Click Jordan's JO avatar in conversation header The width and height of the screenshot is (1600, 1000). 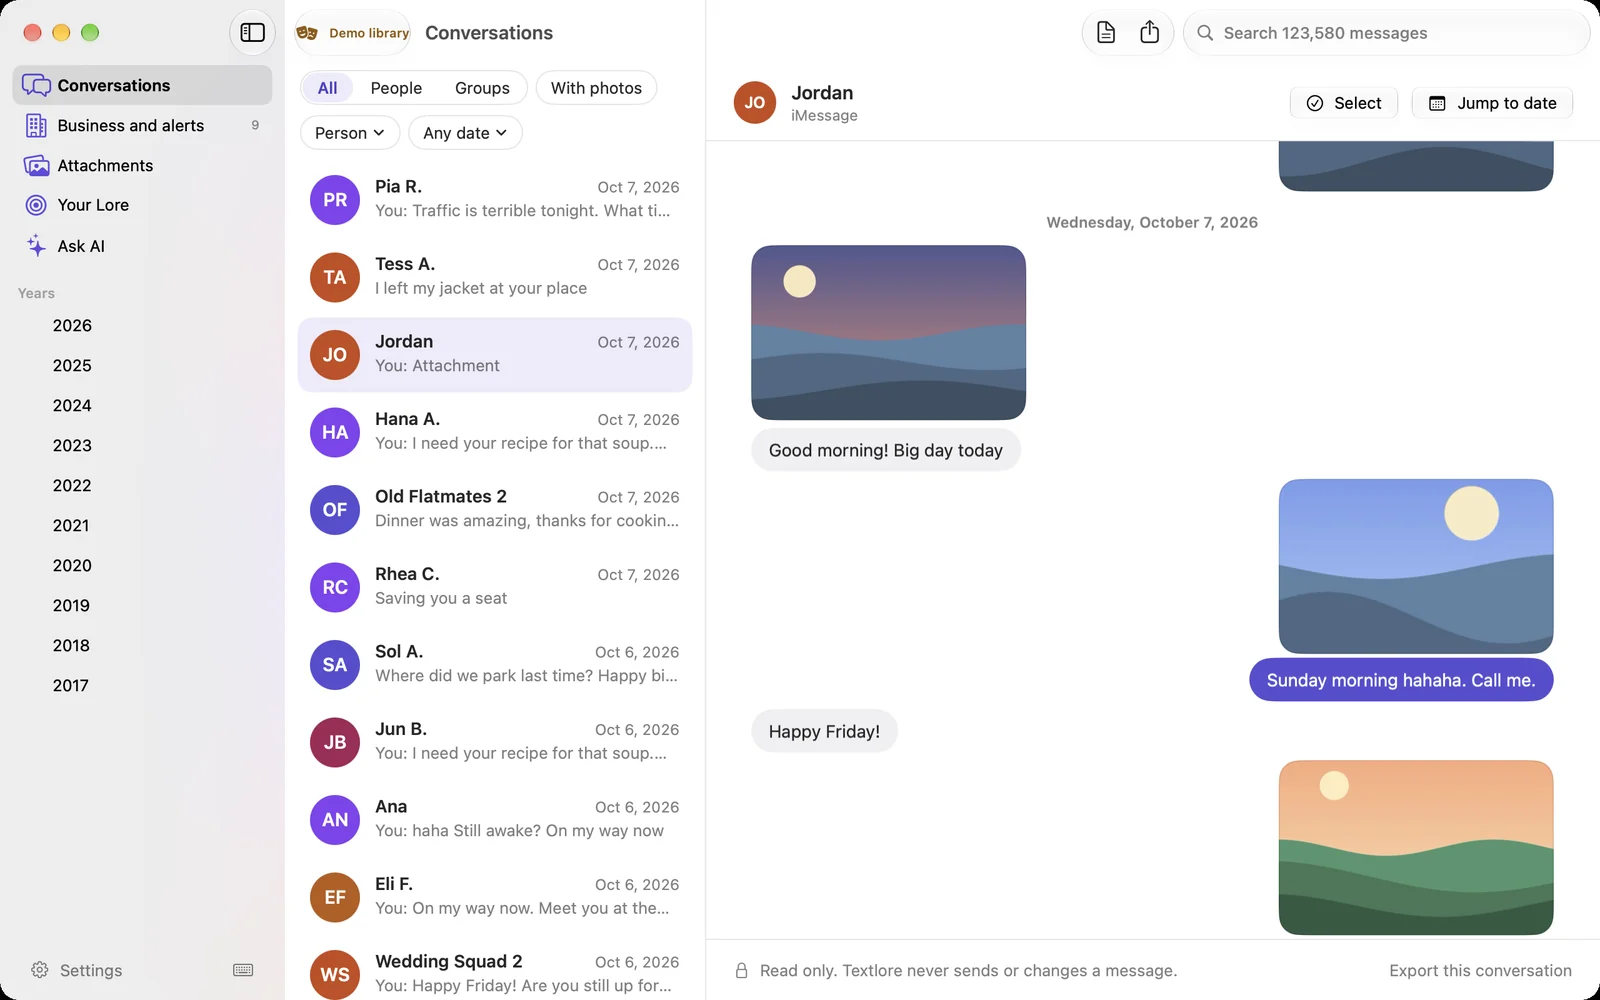tap(755, 103)
